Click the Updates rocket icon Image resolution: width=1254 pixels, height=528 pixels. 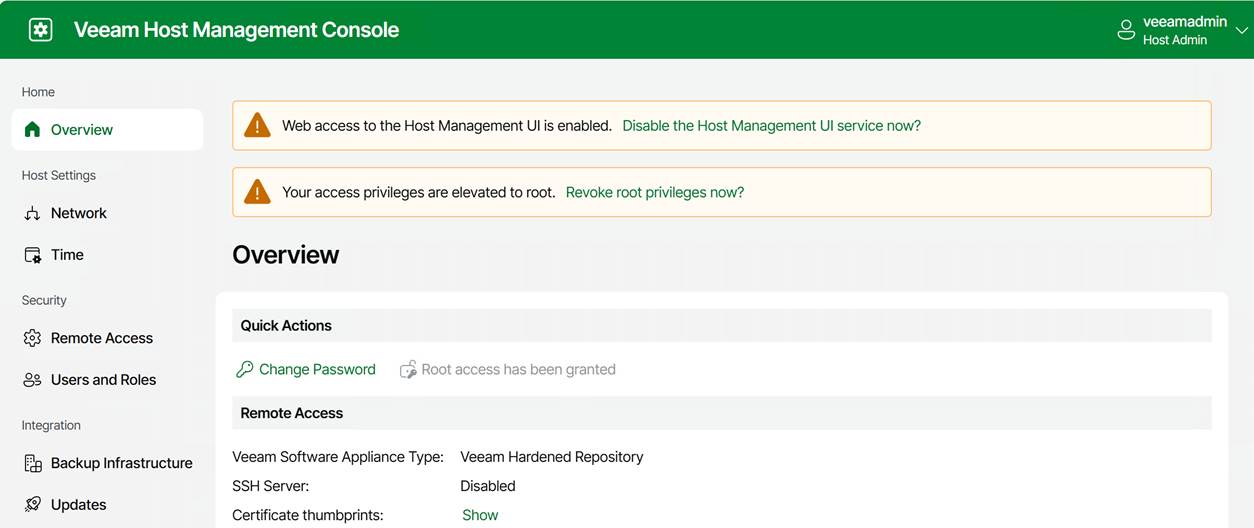point(32,505)
